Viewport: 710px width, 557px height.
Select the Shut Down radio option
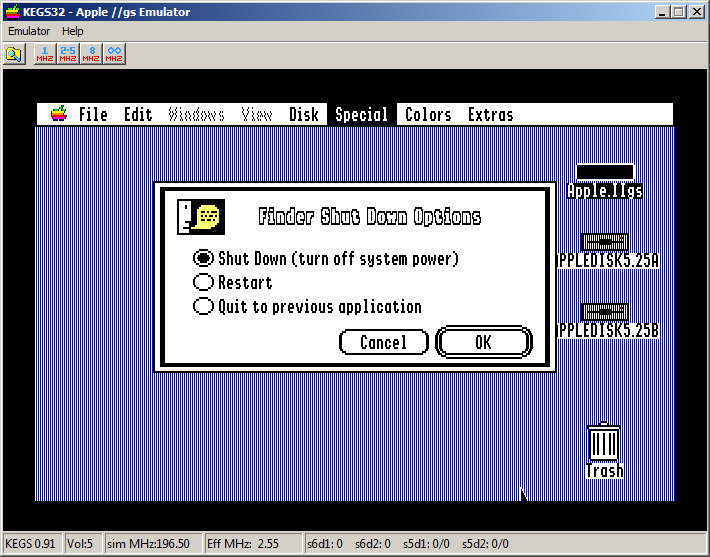[x=204, y=259]
